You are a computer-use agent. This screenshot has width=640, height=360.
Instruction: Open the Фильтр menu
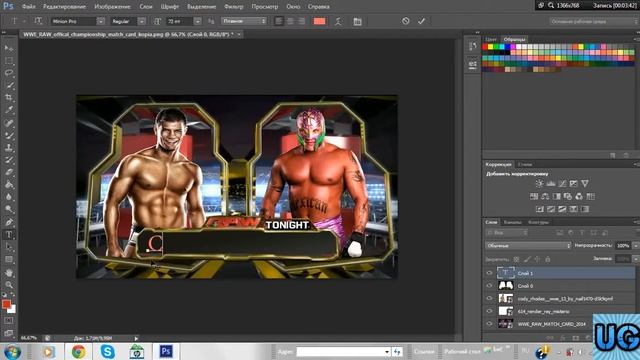[234, 7]
